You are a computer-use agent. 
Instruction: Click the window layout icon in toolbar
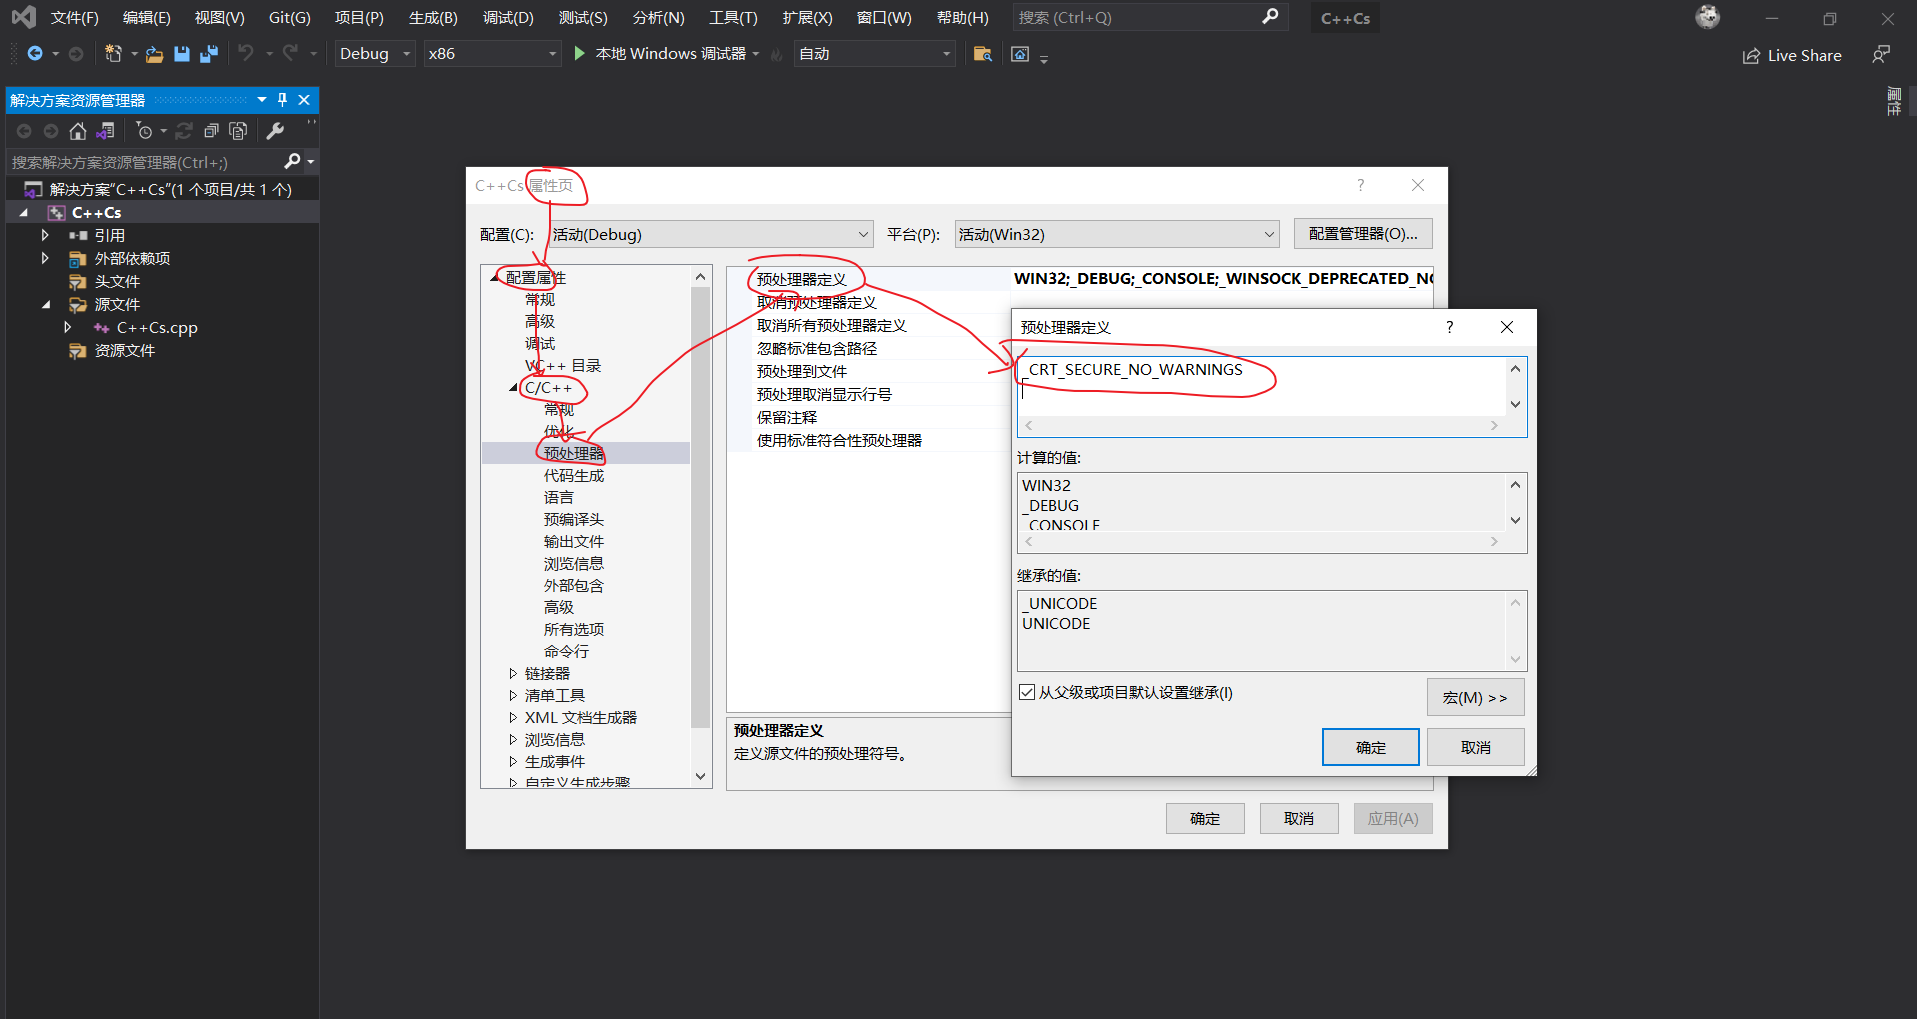point(1020,54)
